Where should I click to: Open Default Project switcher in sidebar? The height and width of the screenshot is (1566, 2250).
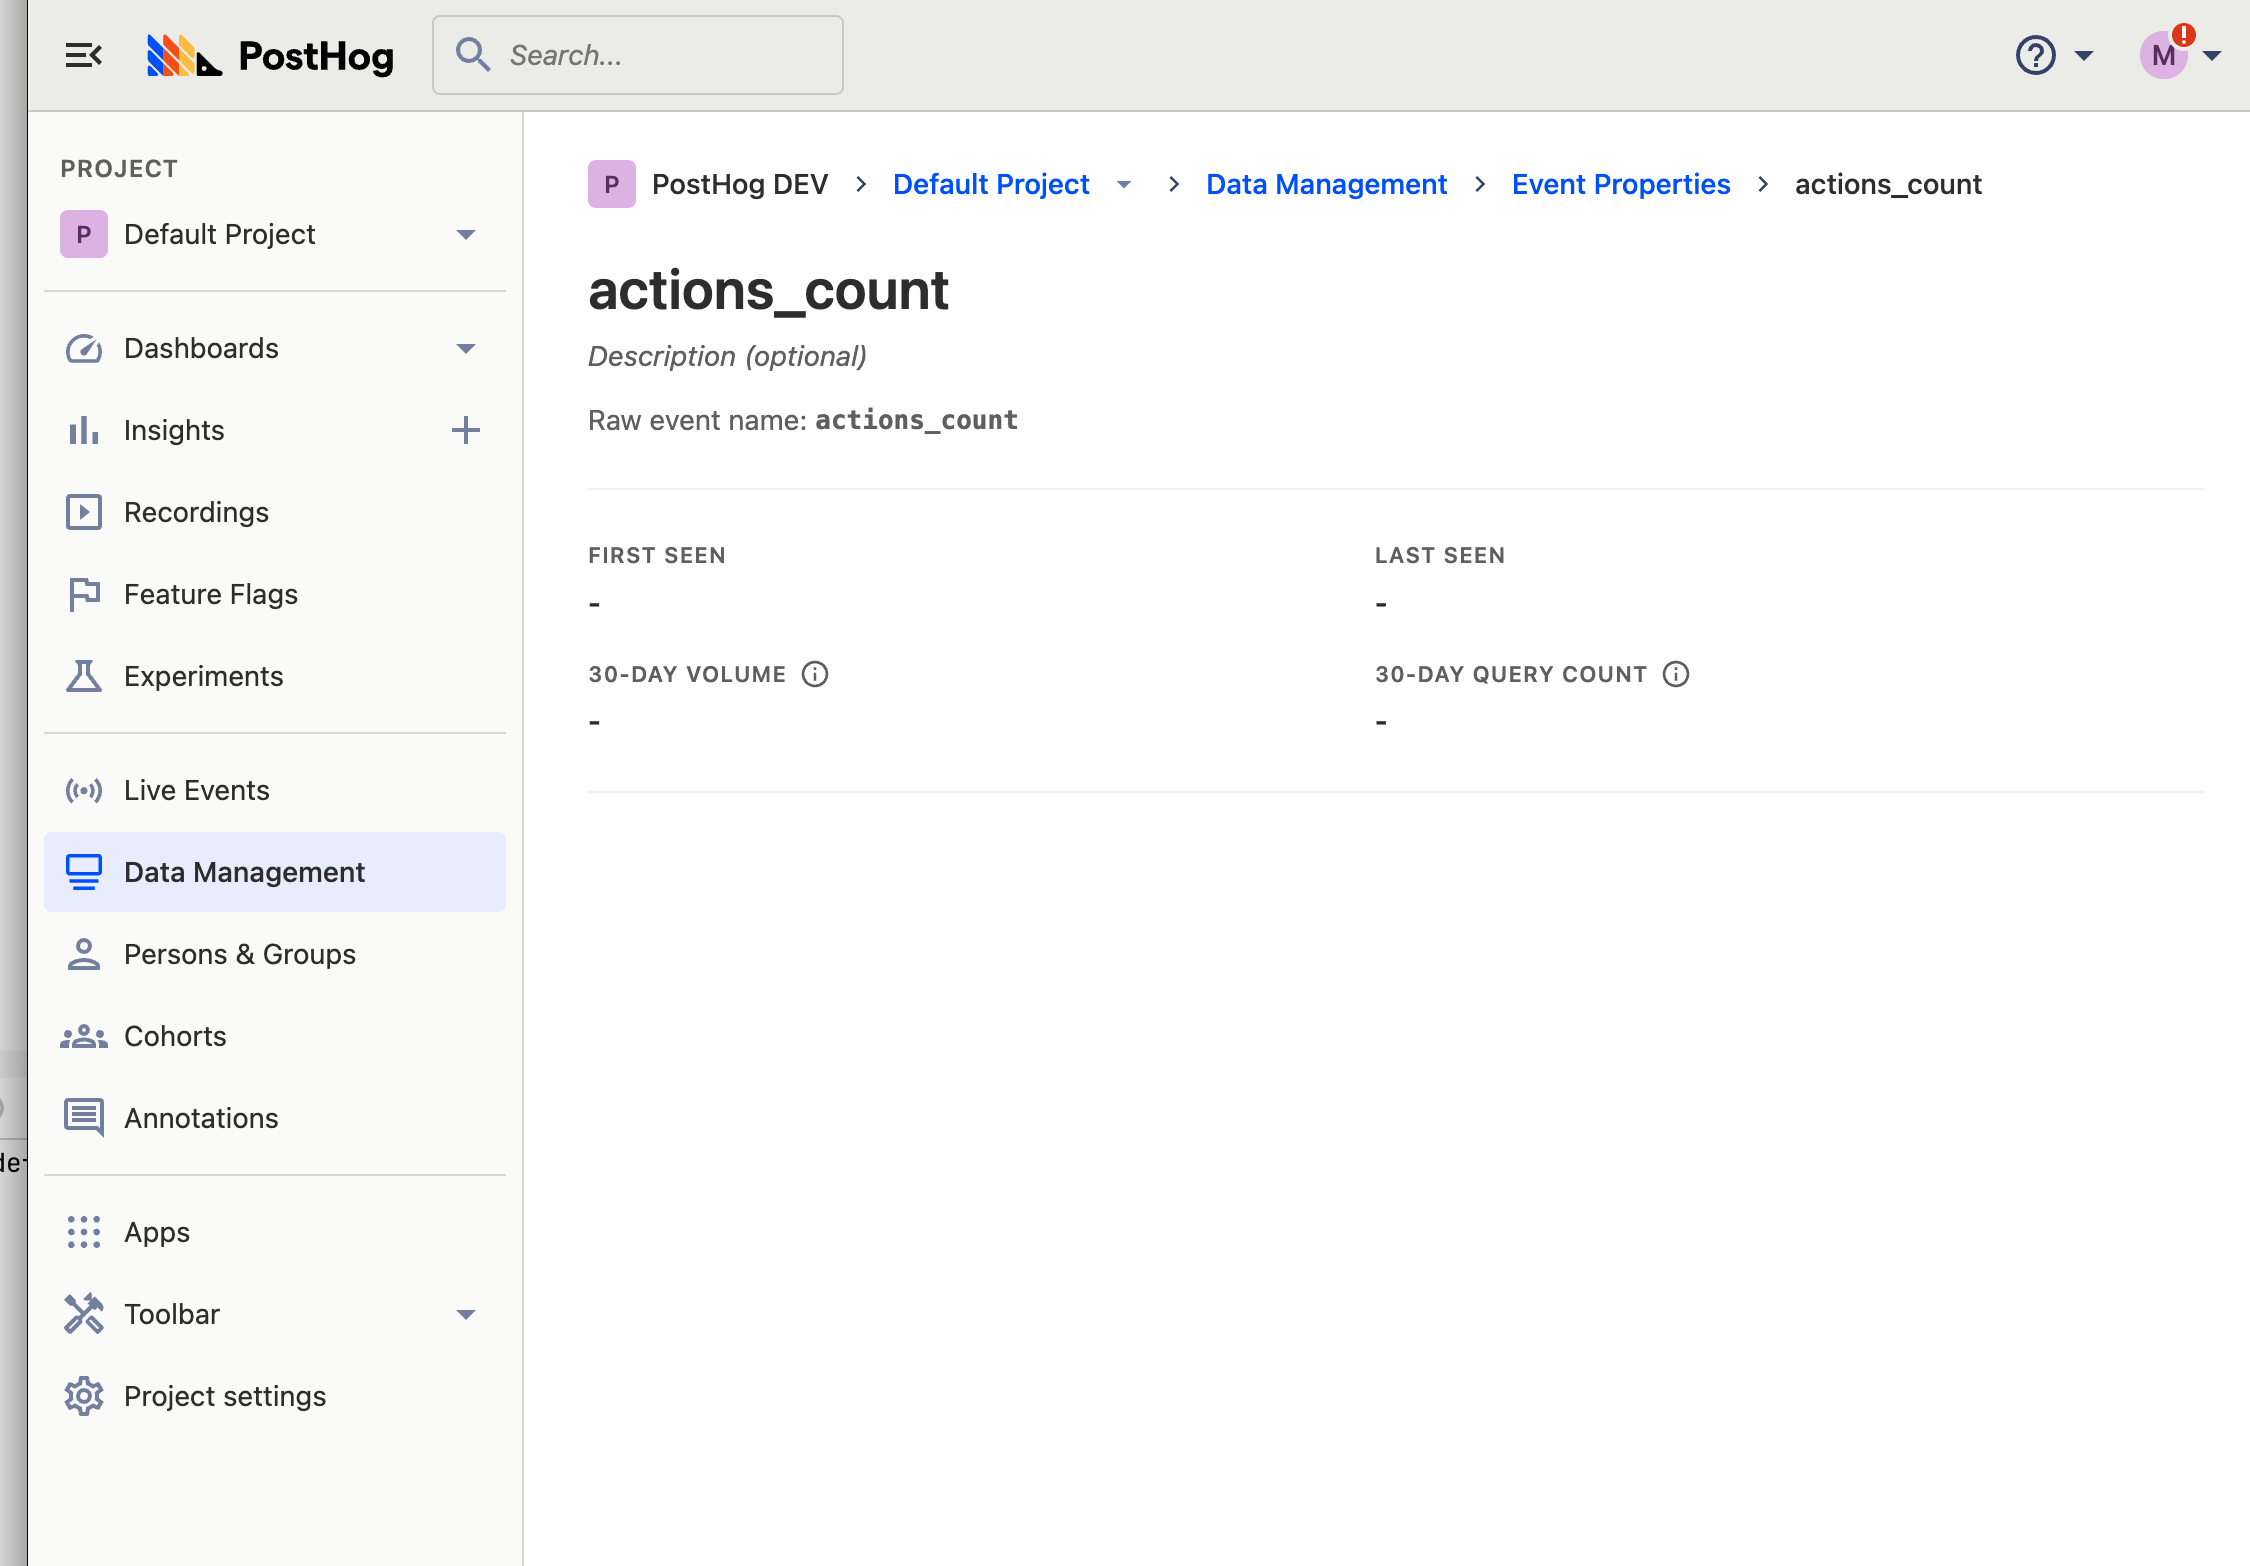(268, 234)
